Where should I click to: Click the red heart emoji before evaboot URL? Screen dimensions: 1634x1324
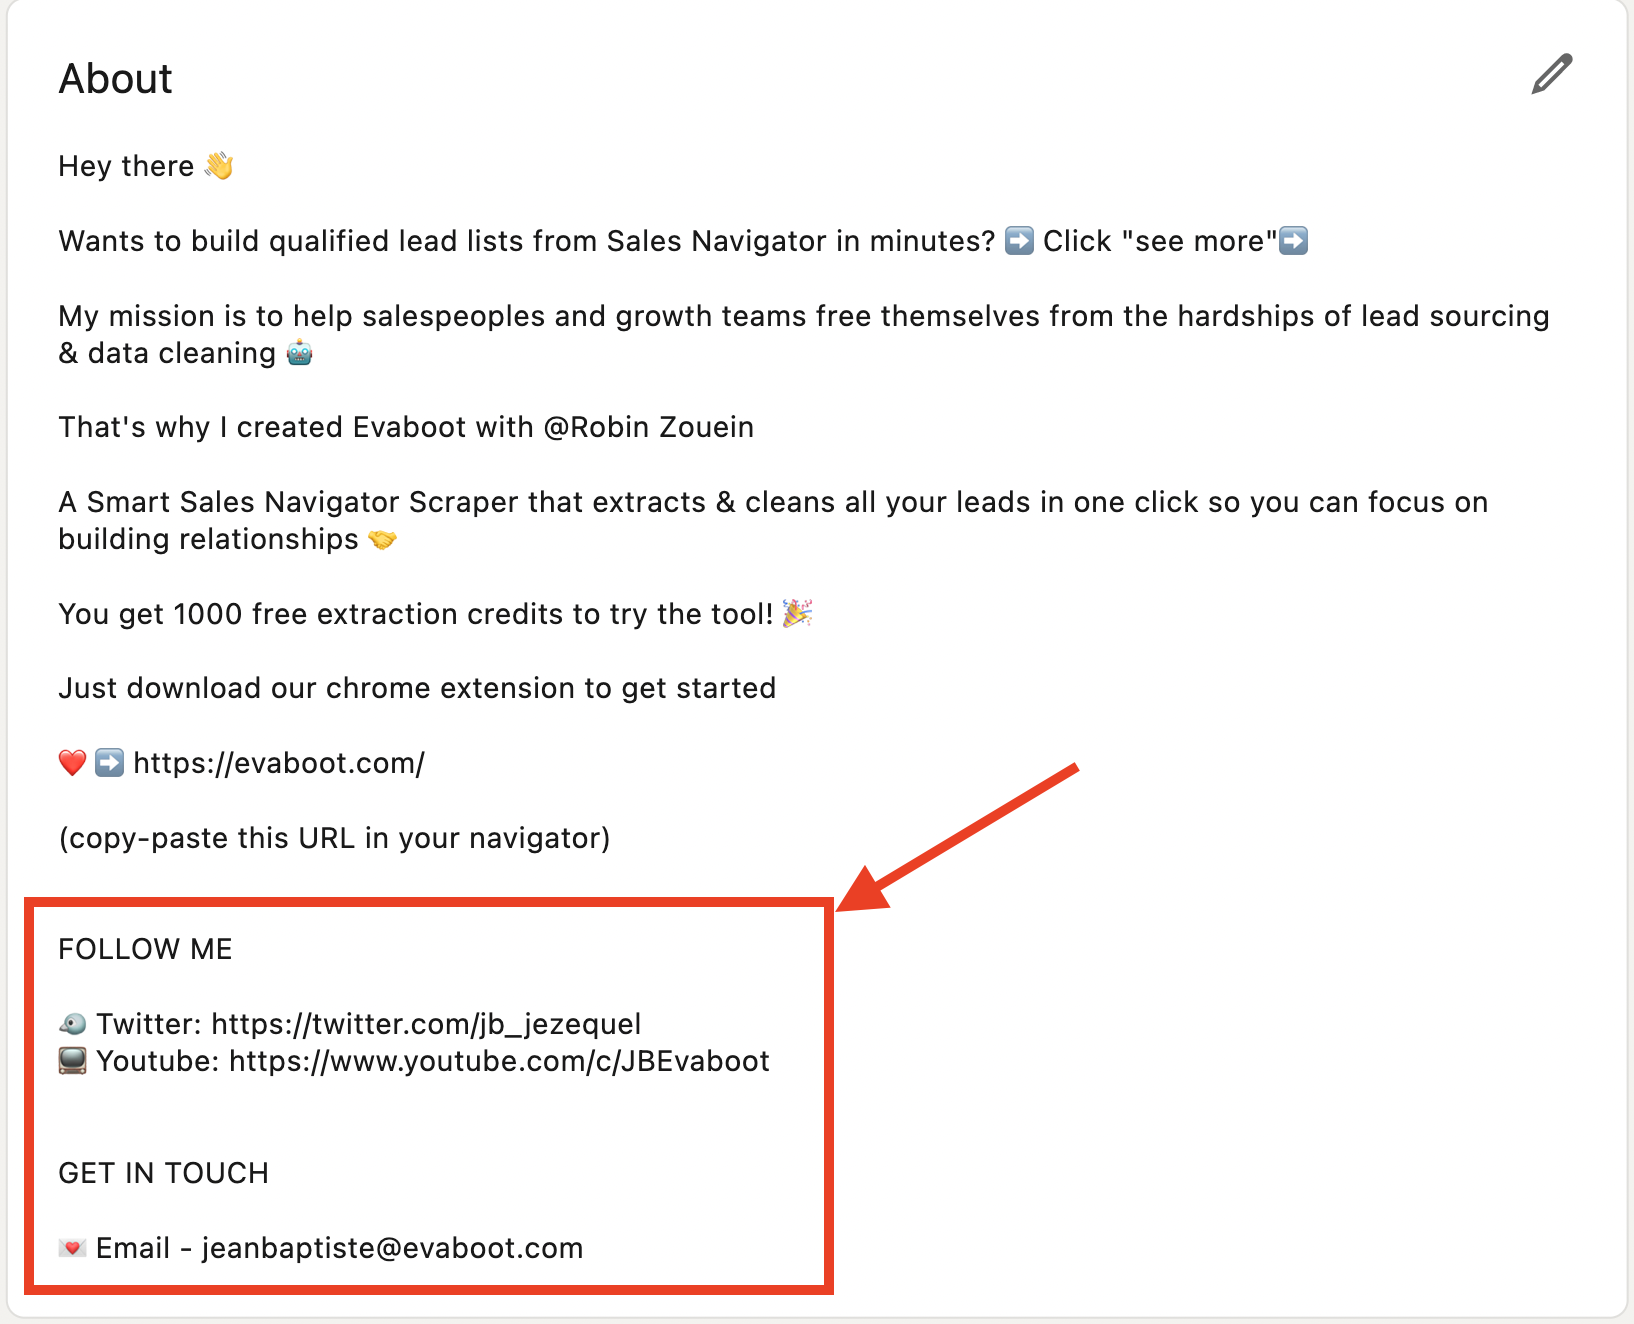pos(72,763)
